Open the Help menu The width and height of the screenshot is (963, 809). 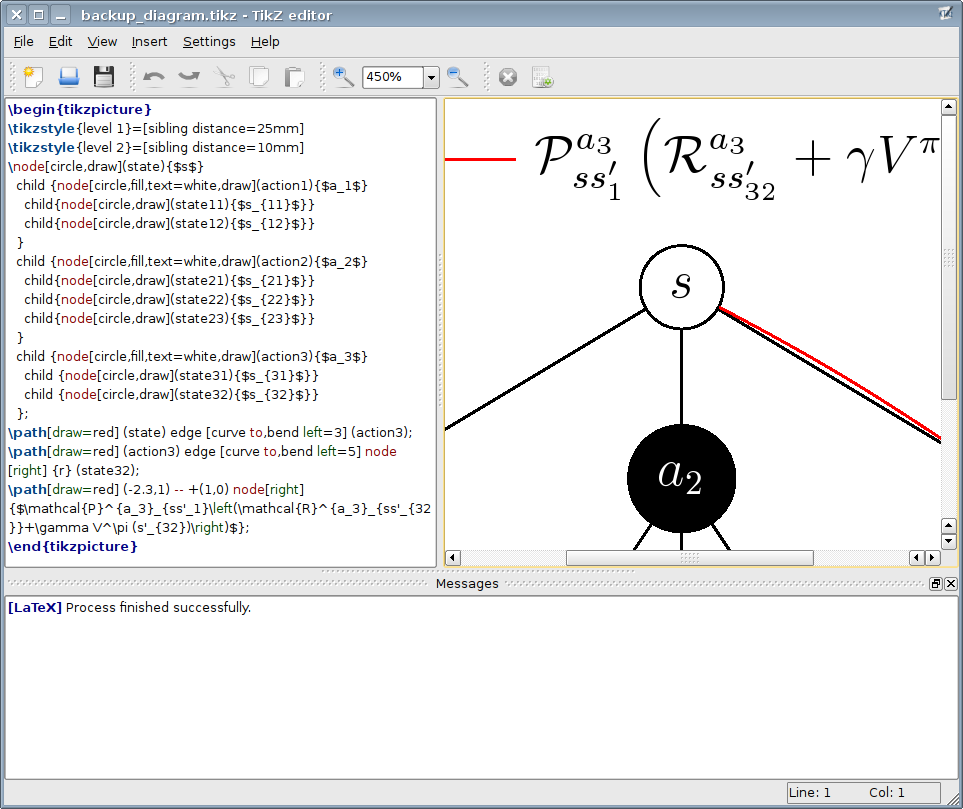tap(265, 42)
